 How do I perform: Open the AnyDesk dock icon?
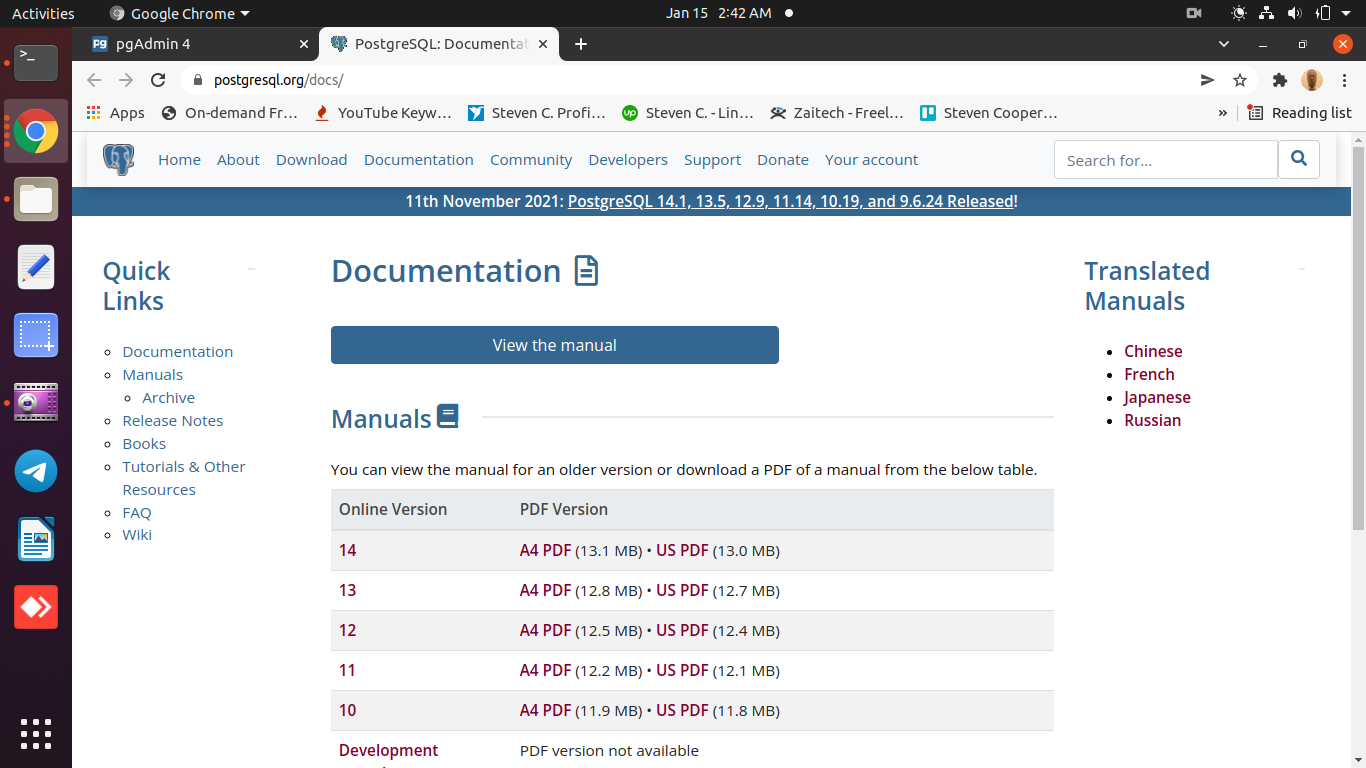point(36,607)
